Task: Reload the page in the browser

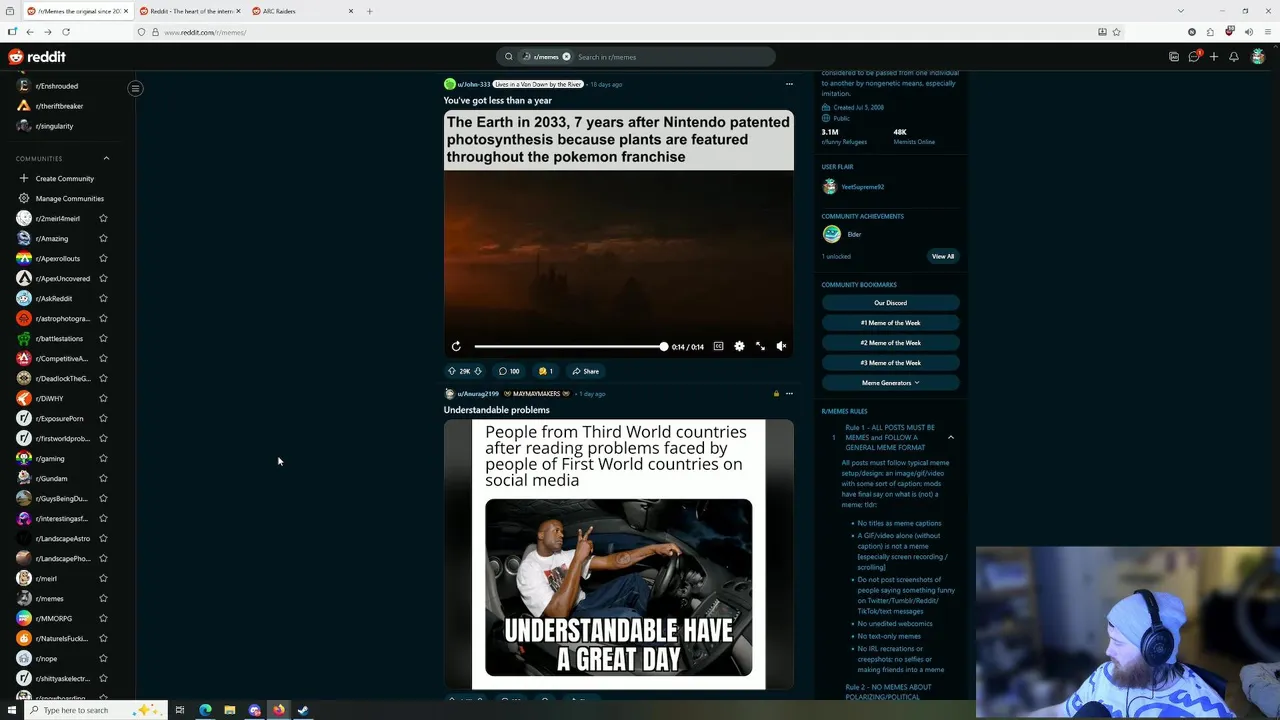Action: 66,32
